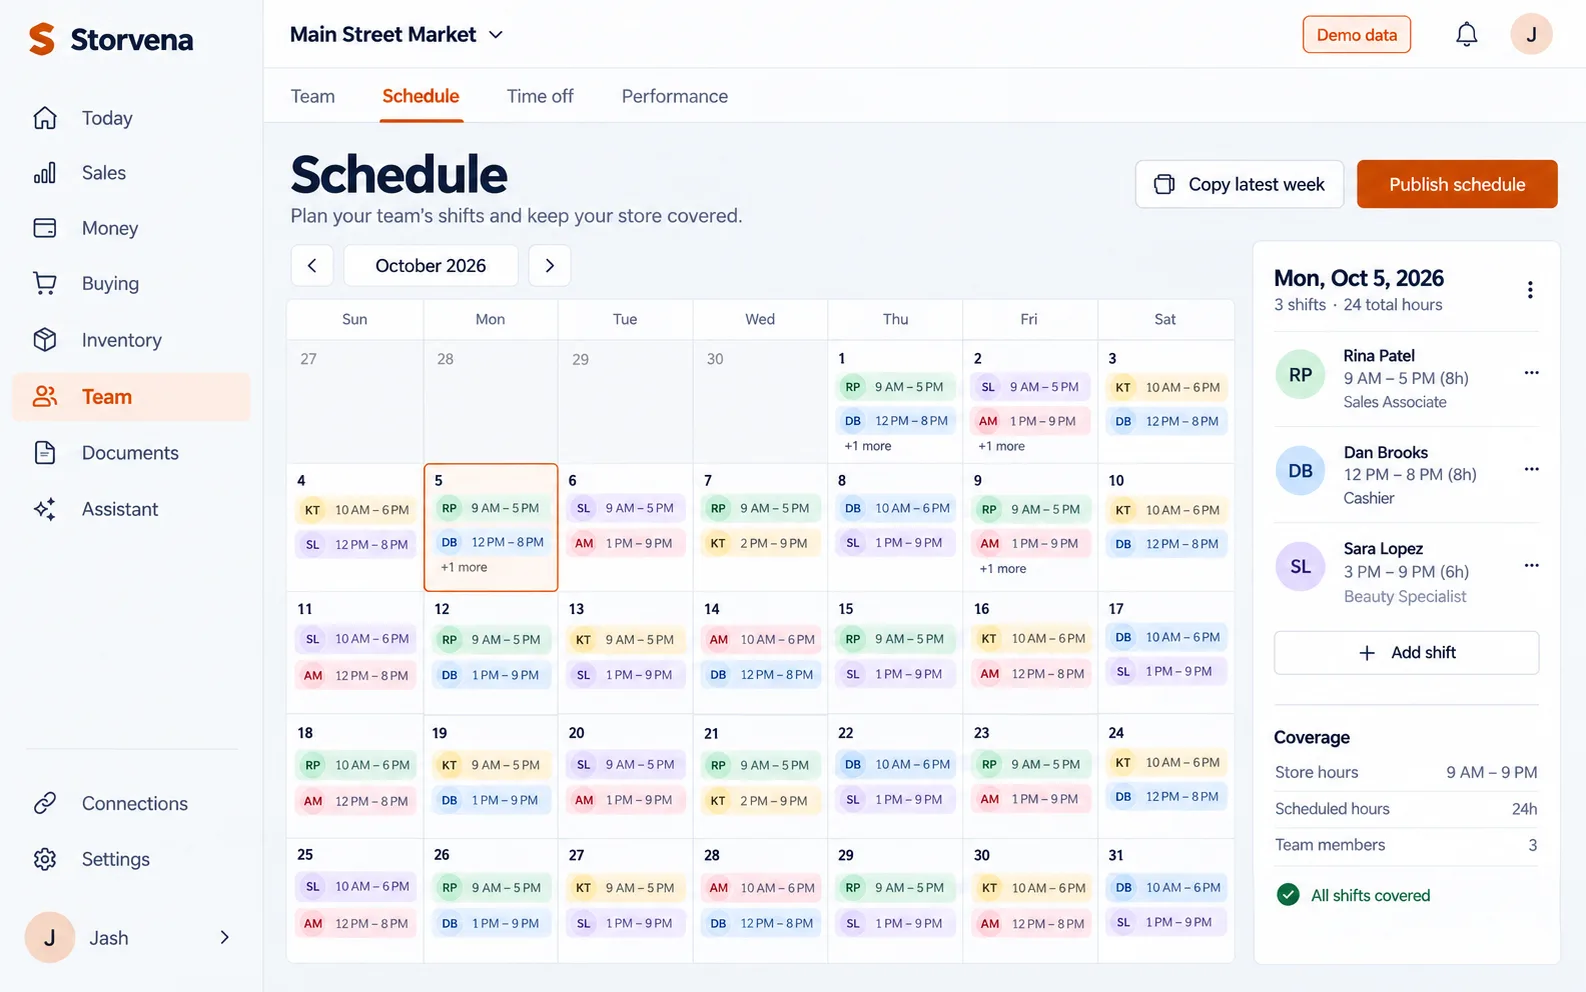
Task: Switch to the Team tab
Action: tap(313, 96)
